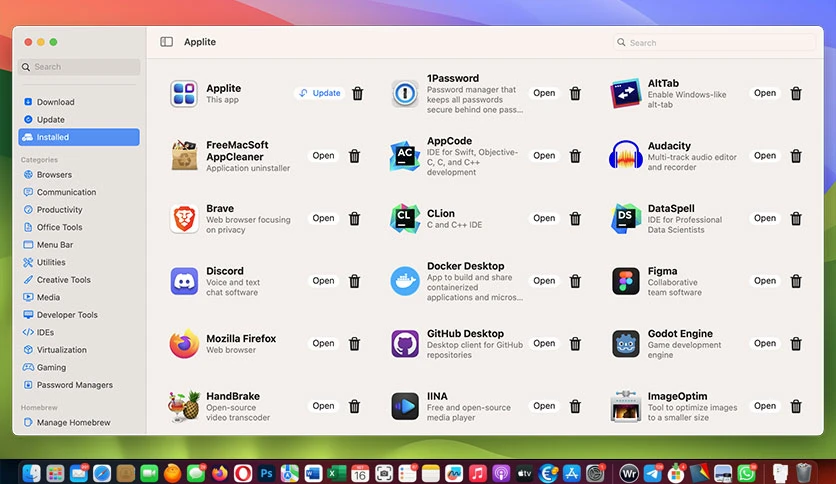Uninstall IINA with its trash icon
This screenshot has width=836, height=484.
575,406
